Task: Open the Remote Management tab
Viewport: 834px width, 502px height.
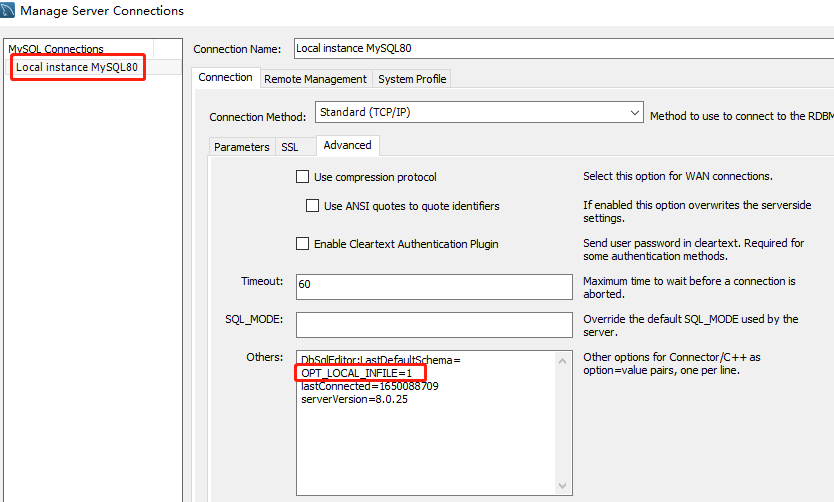Action: (x=315, y=79)
